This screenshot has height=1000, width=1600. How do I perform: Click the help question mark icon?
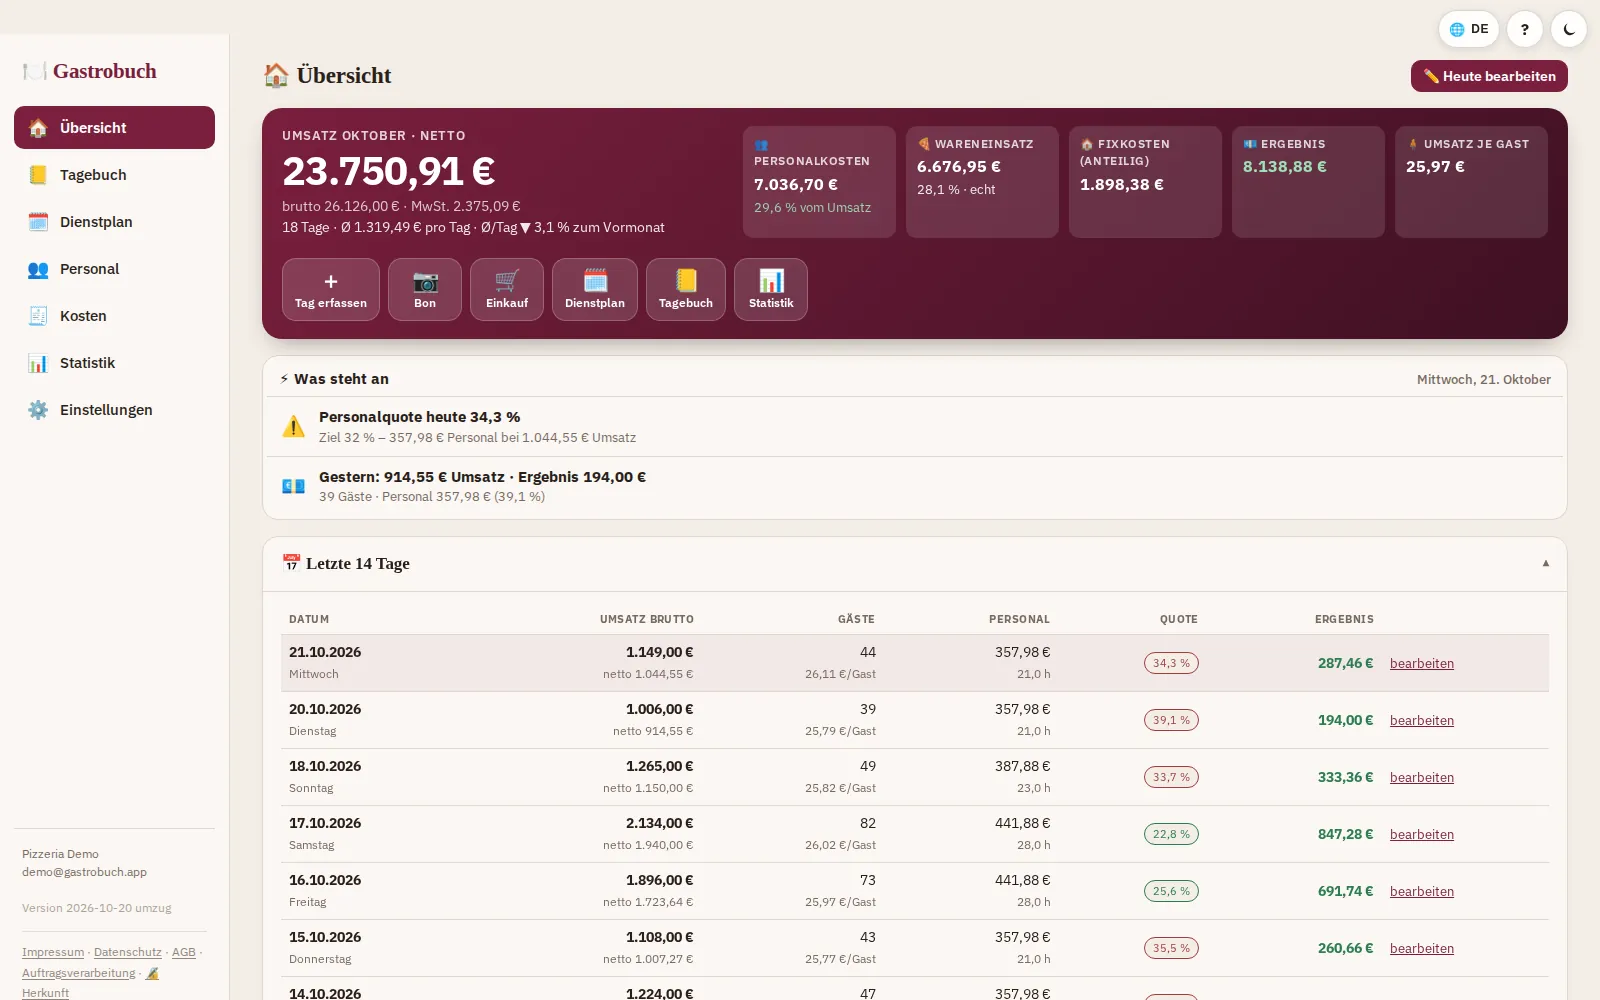tap(1524, 29)
